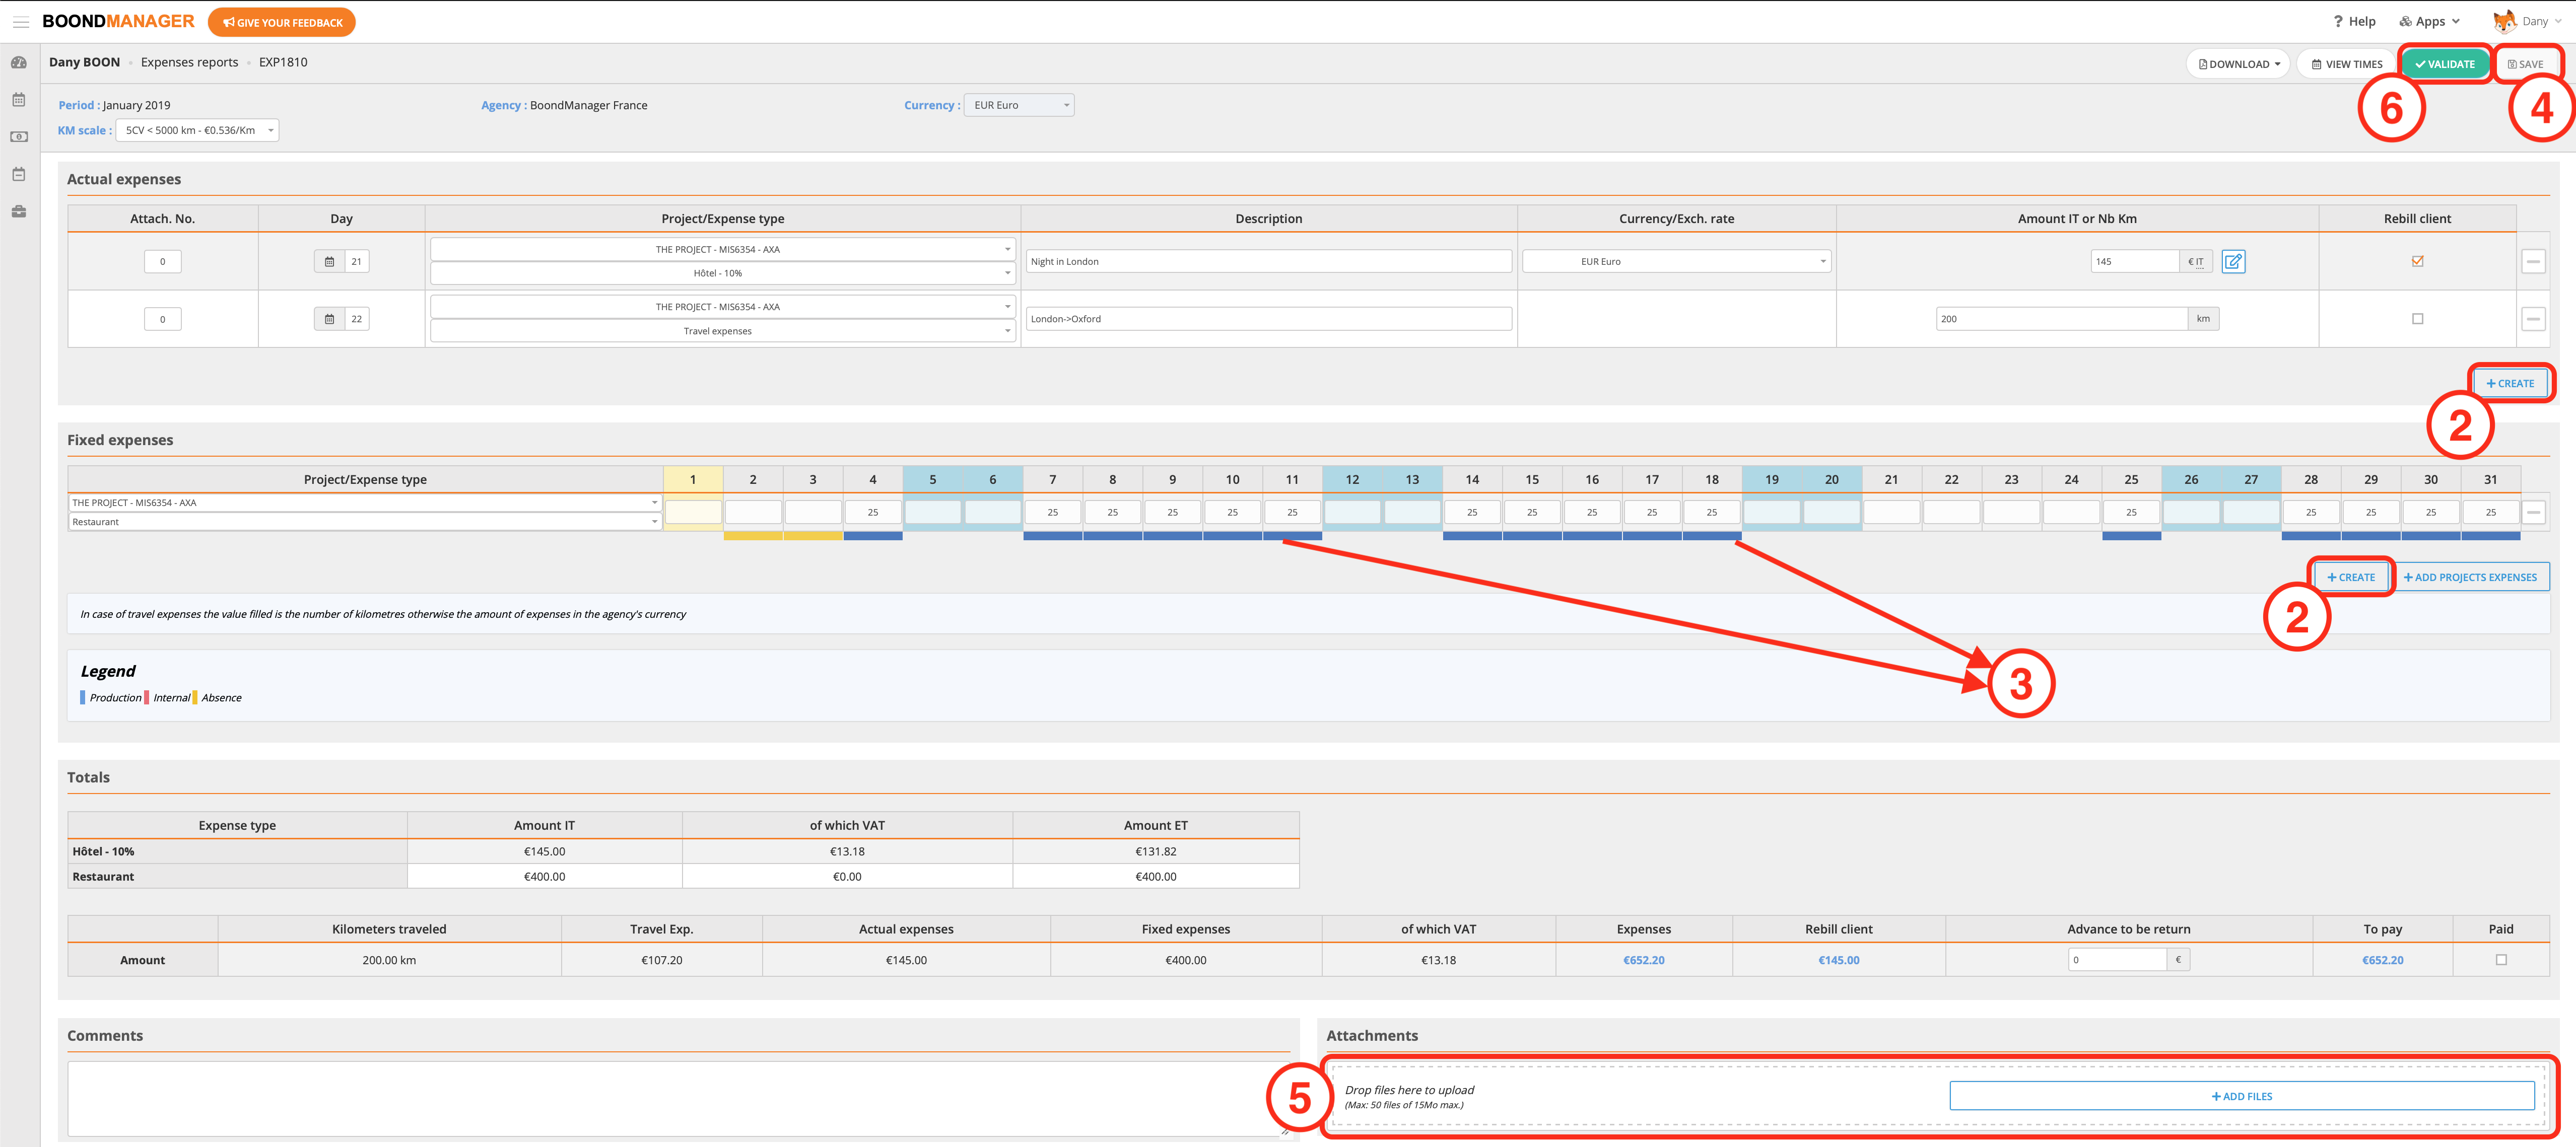2576x1147 pixels.
Task: Go to Expenses reports breadcrumb
Action: tap(189, 62)
